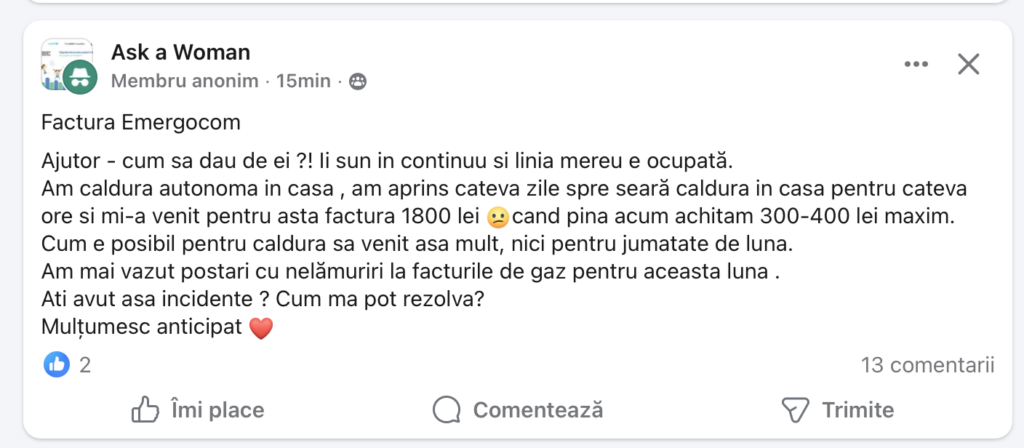
Task: Click the Trimite send arrow icon
Action: [x=794, y=409]
